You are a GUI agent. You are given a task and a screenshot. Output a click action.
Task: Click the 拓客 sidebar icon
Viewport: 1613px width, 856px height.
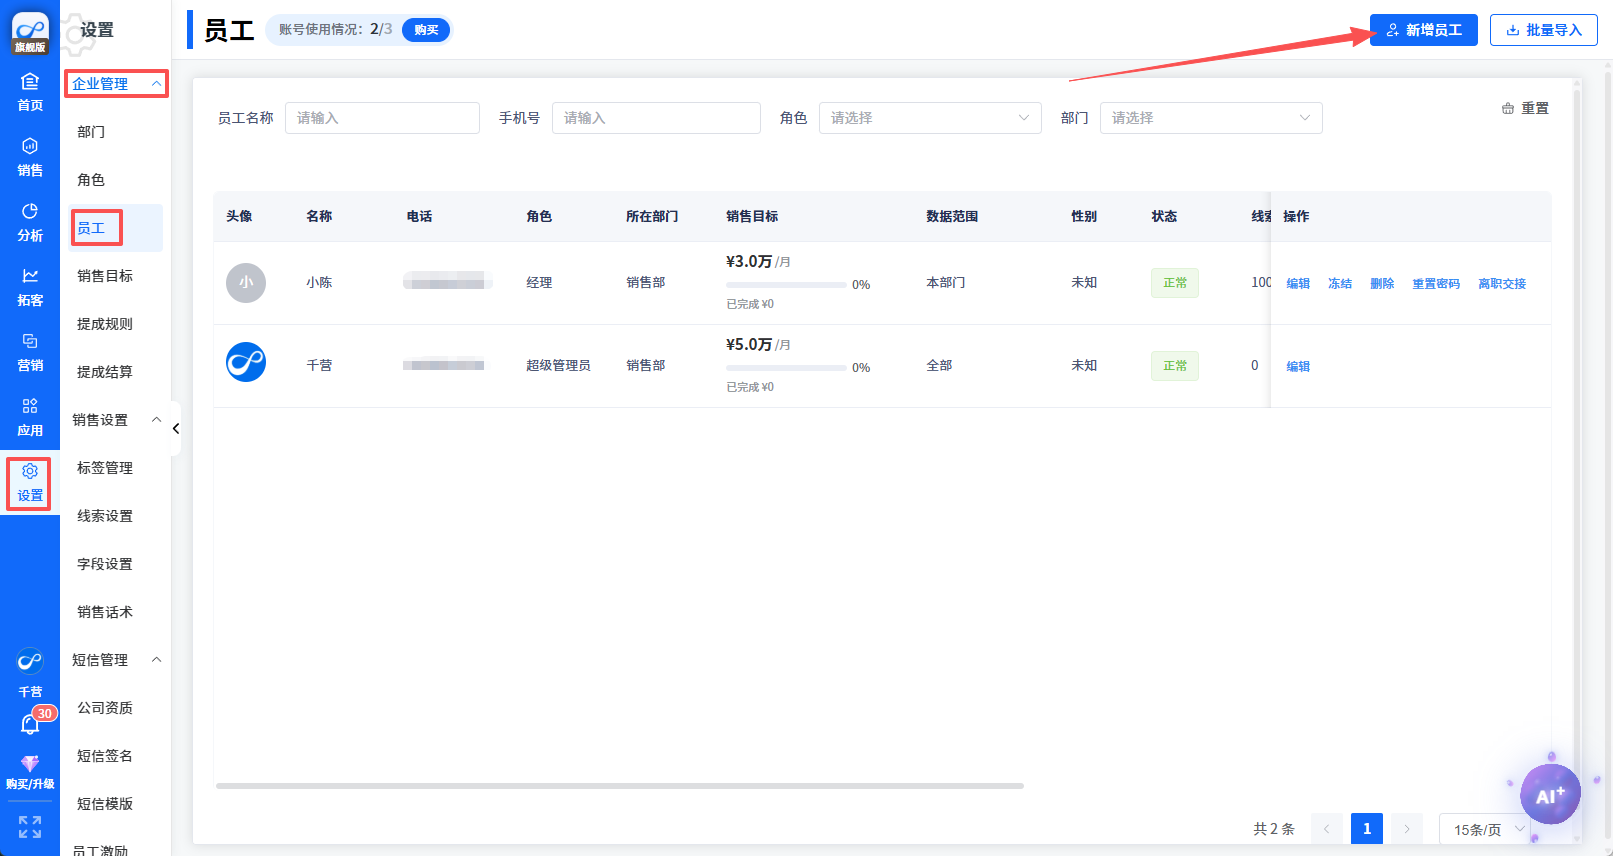(30, 287)
